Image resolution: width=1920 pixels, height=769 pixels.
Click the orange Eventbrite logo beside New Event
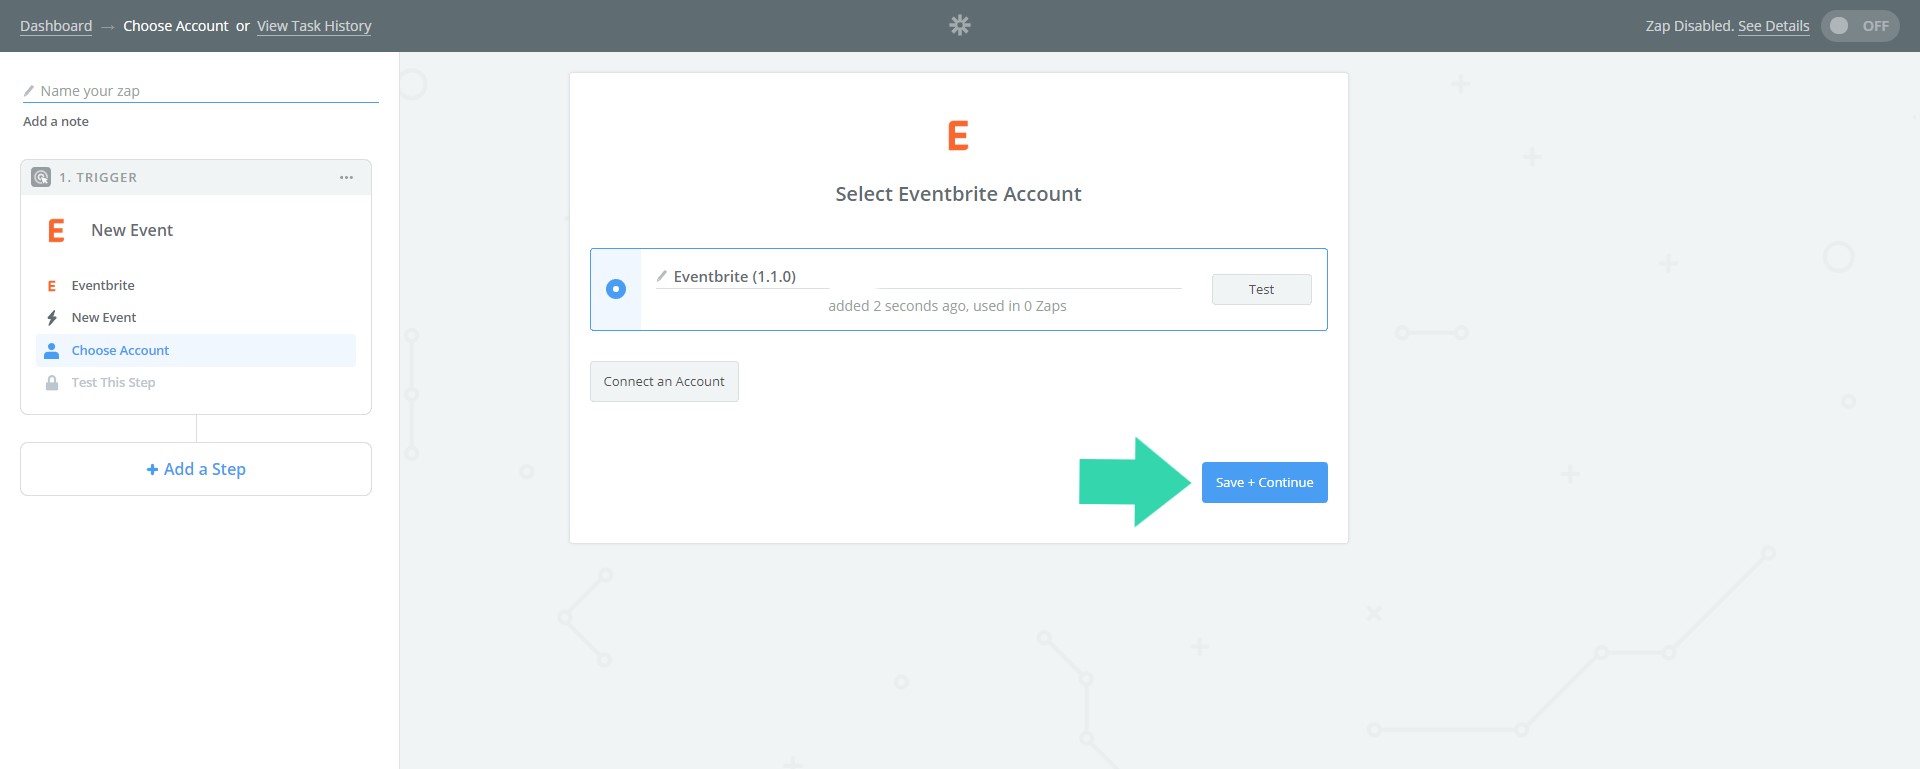57,231
